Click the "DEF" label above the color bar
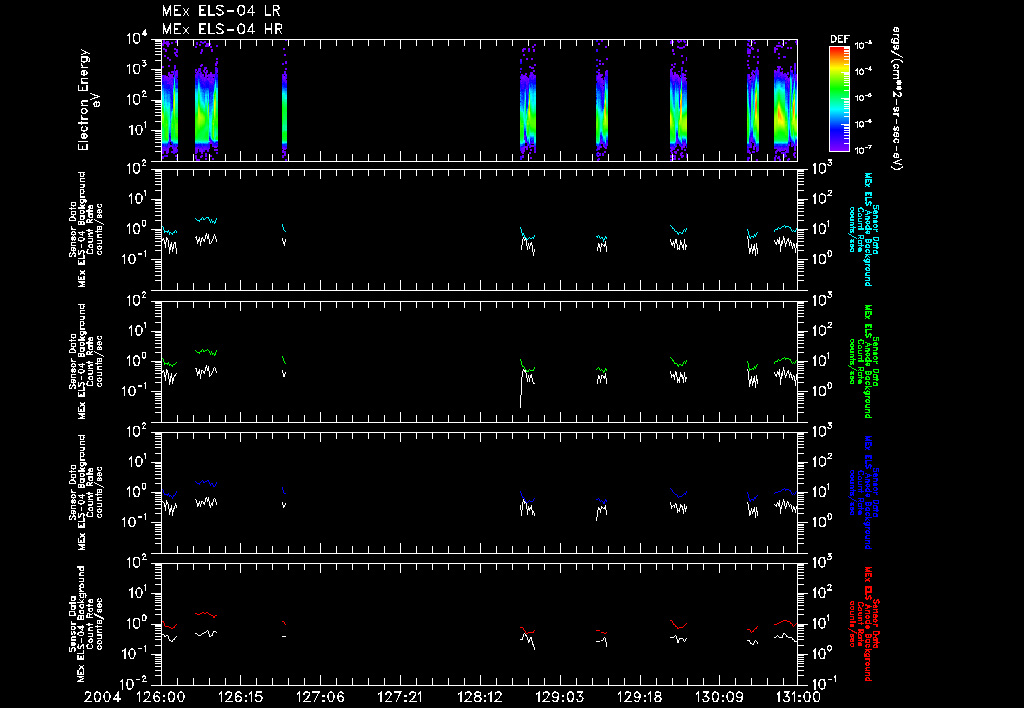 pos(840,39)
